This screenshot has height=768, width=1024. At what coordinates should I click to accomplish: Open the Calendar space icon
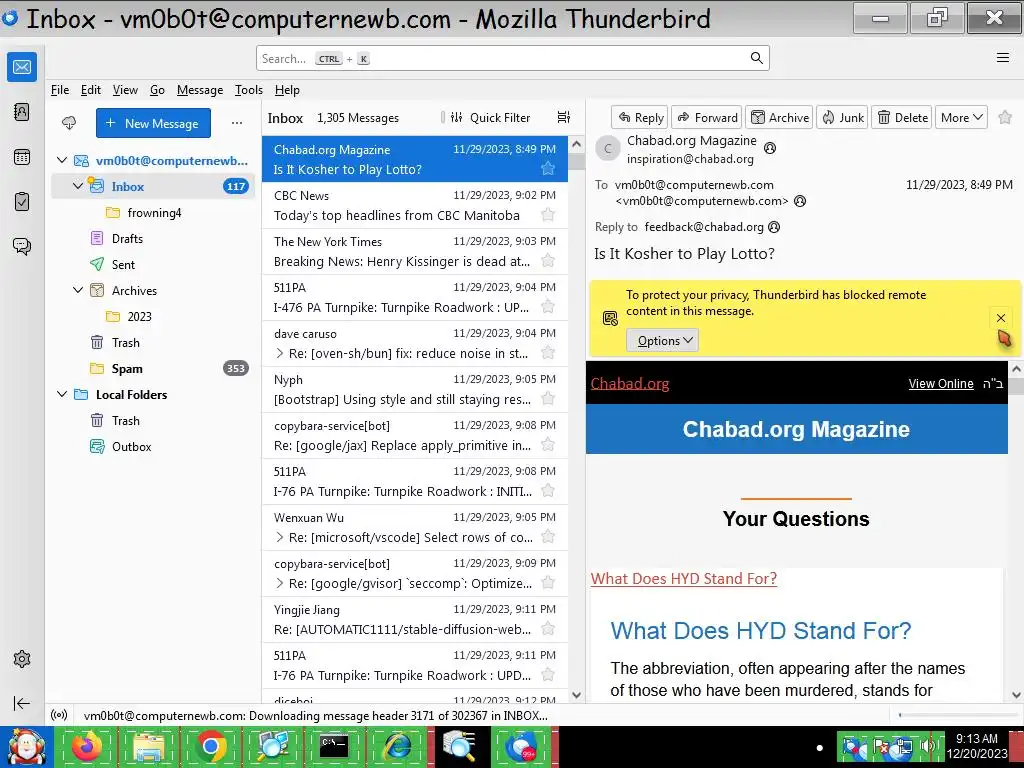tap(22, 157)
